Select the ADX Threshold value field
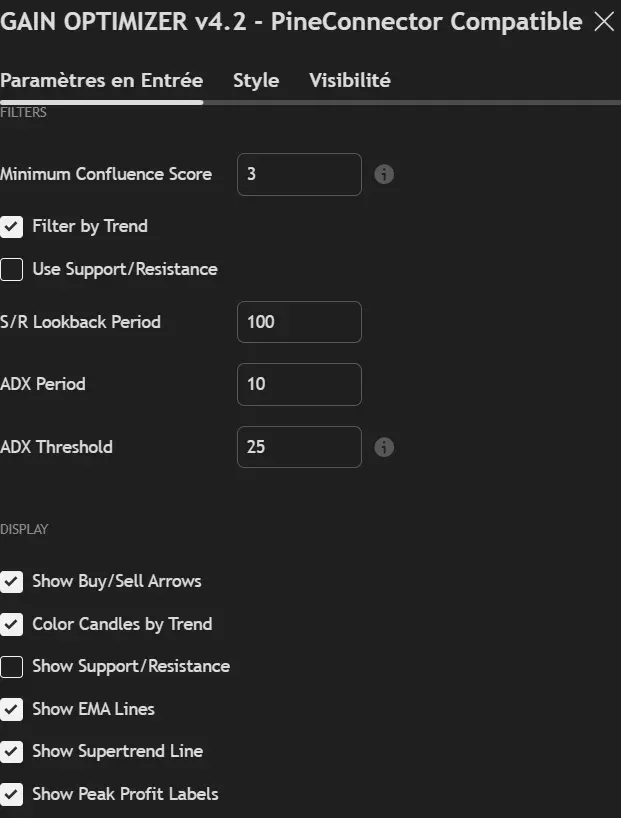This screenshot has width=621, height=818. [298, 447]
